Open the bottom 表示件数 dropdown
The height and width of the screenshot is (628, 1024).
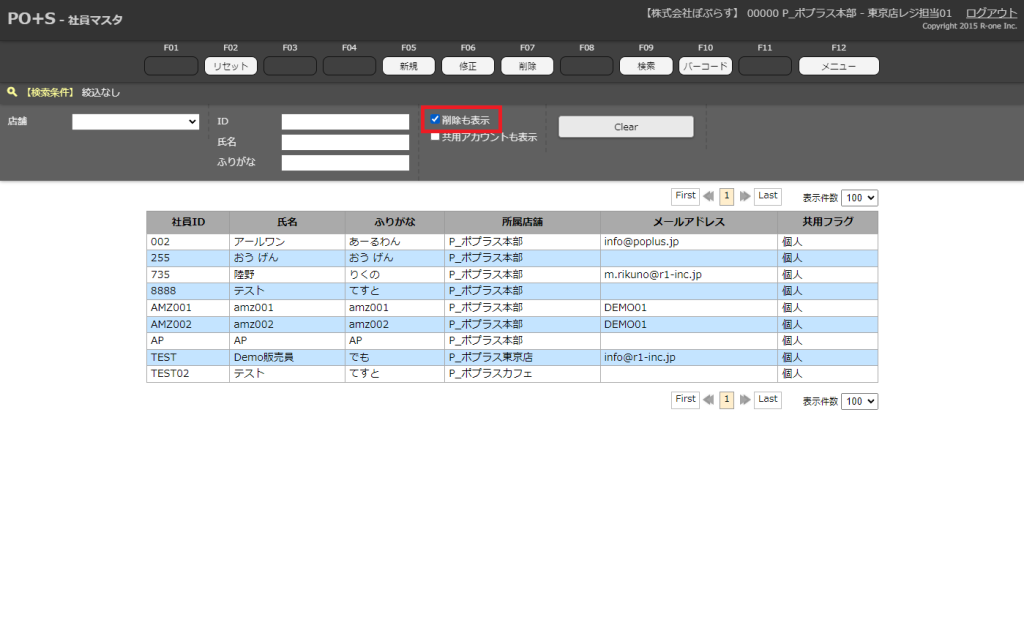tap(859, 401)
